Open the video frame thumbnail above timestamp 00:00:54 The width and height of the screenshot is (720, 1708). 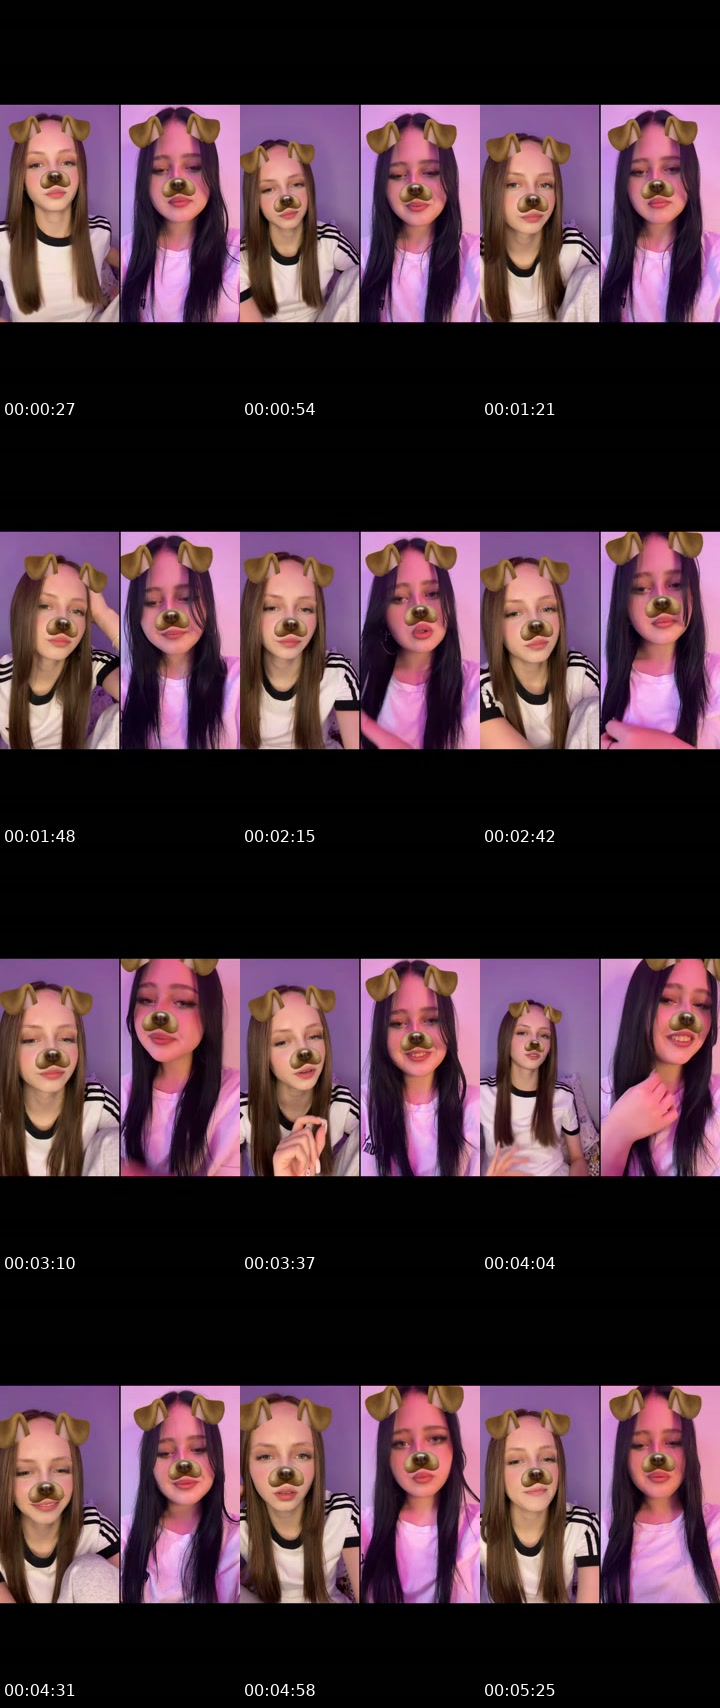tap(360, 213)
